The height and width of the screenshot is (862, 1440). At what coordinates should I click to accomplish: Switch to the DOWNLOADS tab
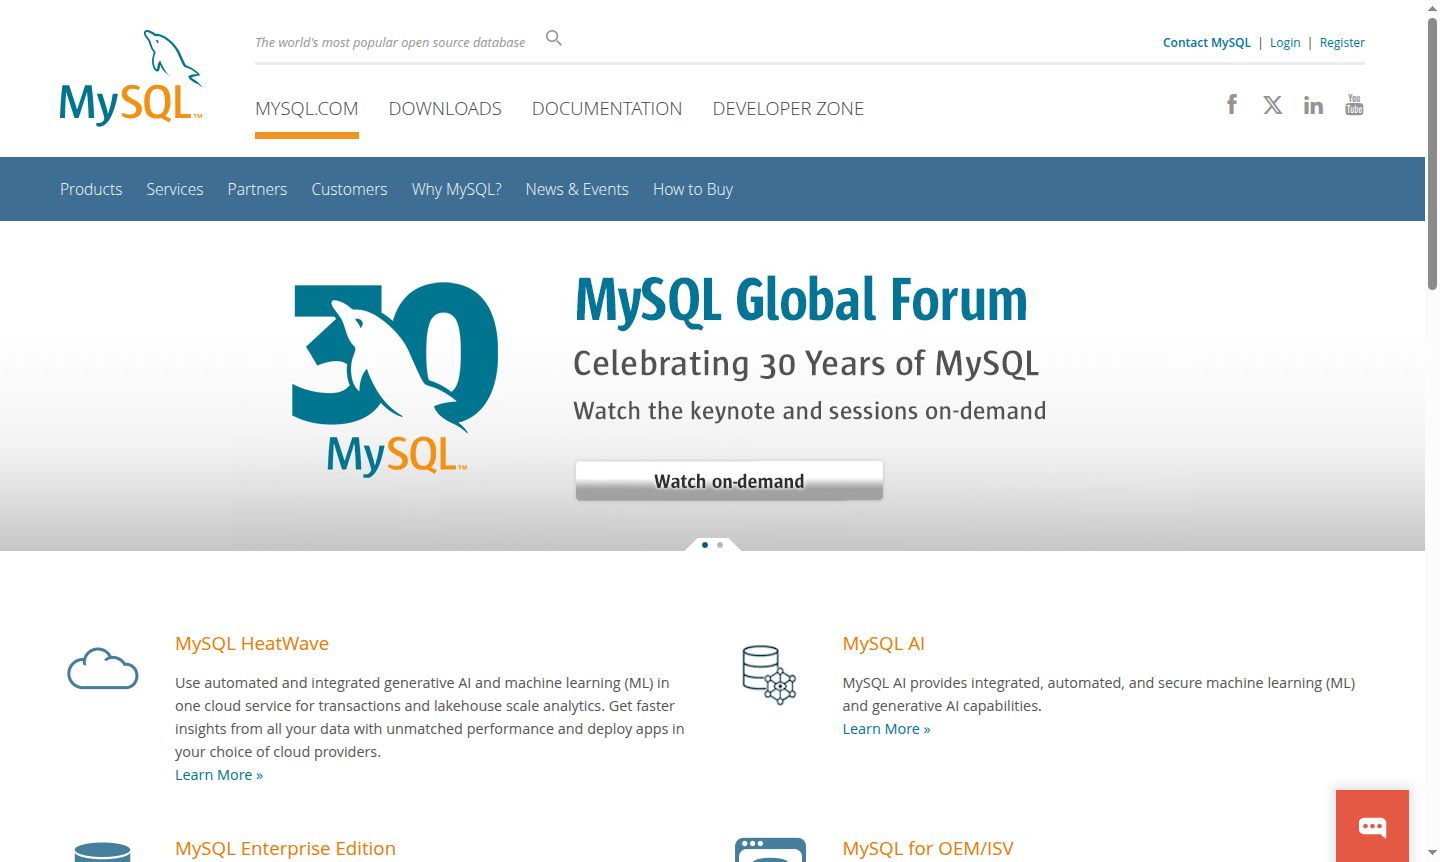point(445,108)
